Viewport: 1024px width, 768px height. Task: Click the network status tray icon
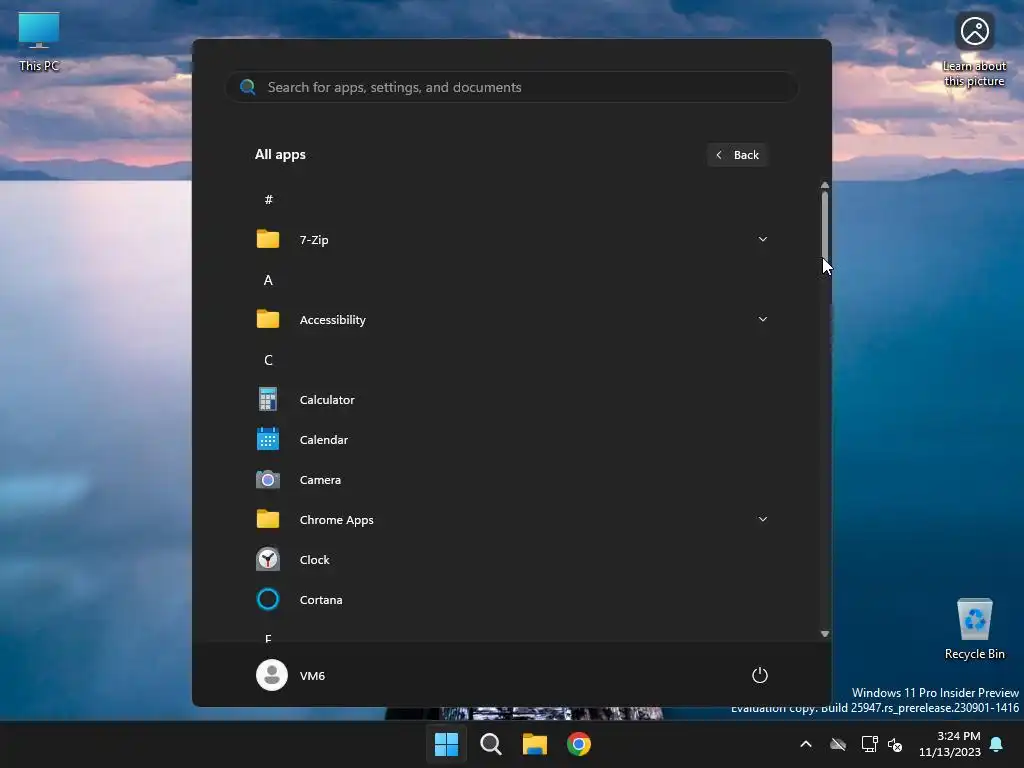click(x=869, y=744)
